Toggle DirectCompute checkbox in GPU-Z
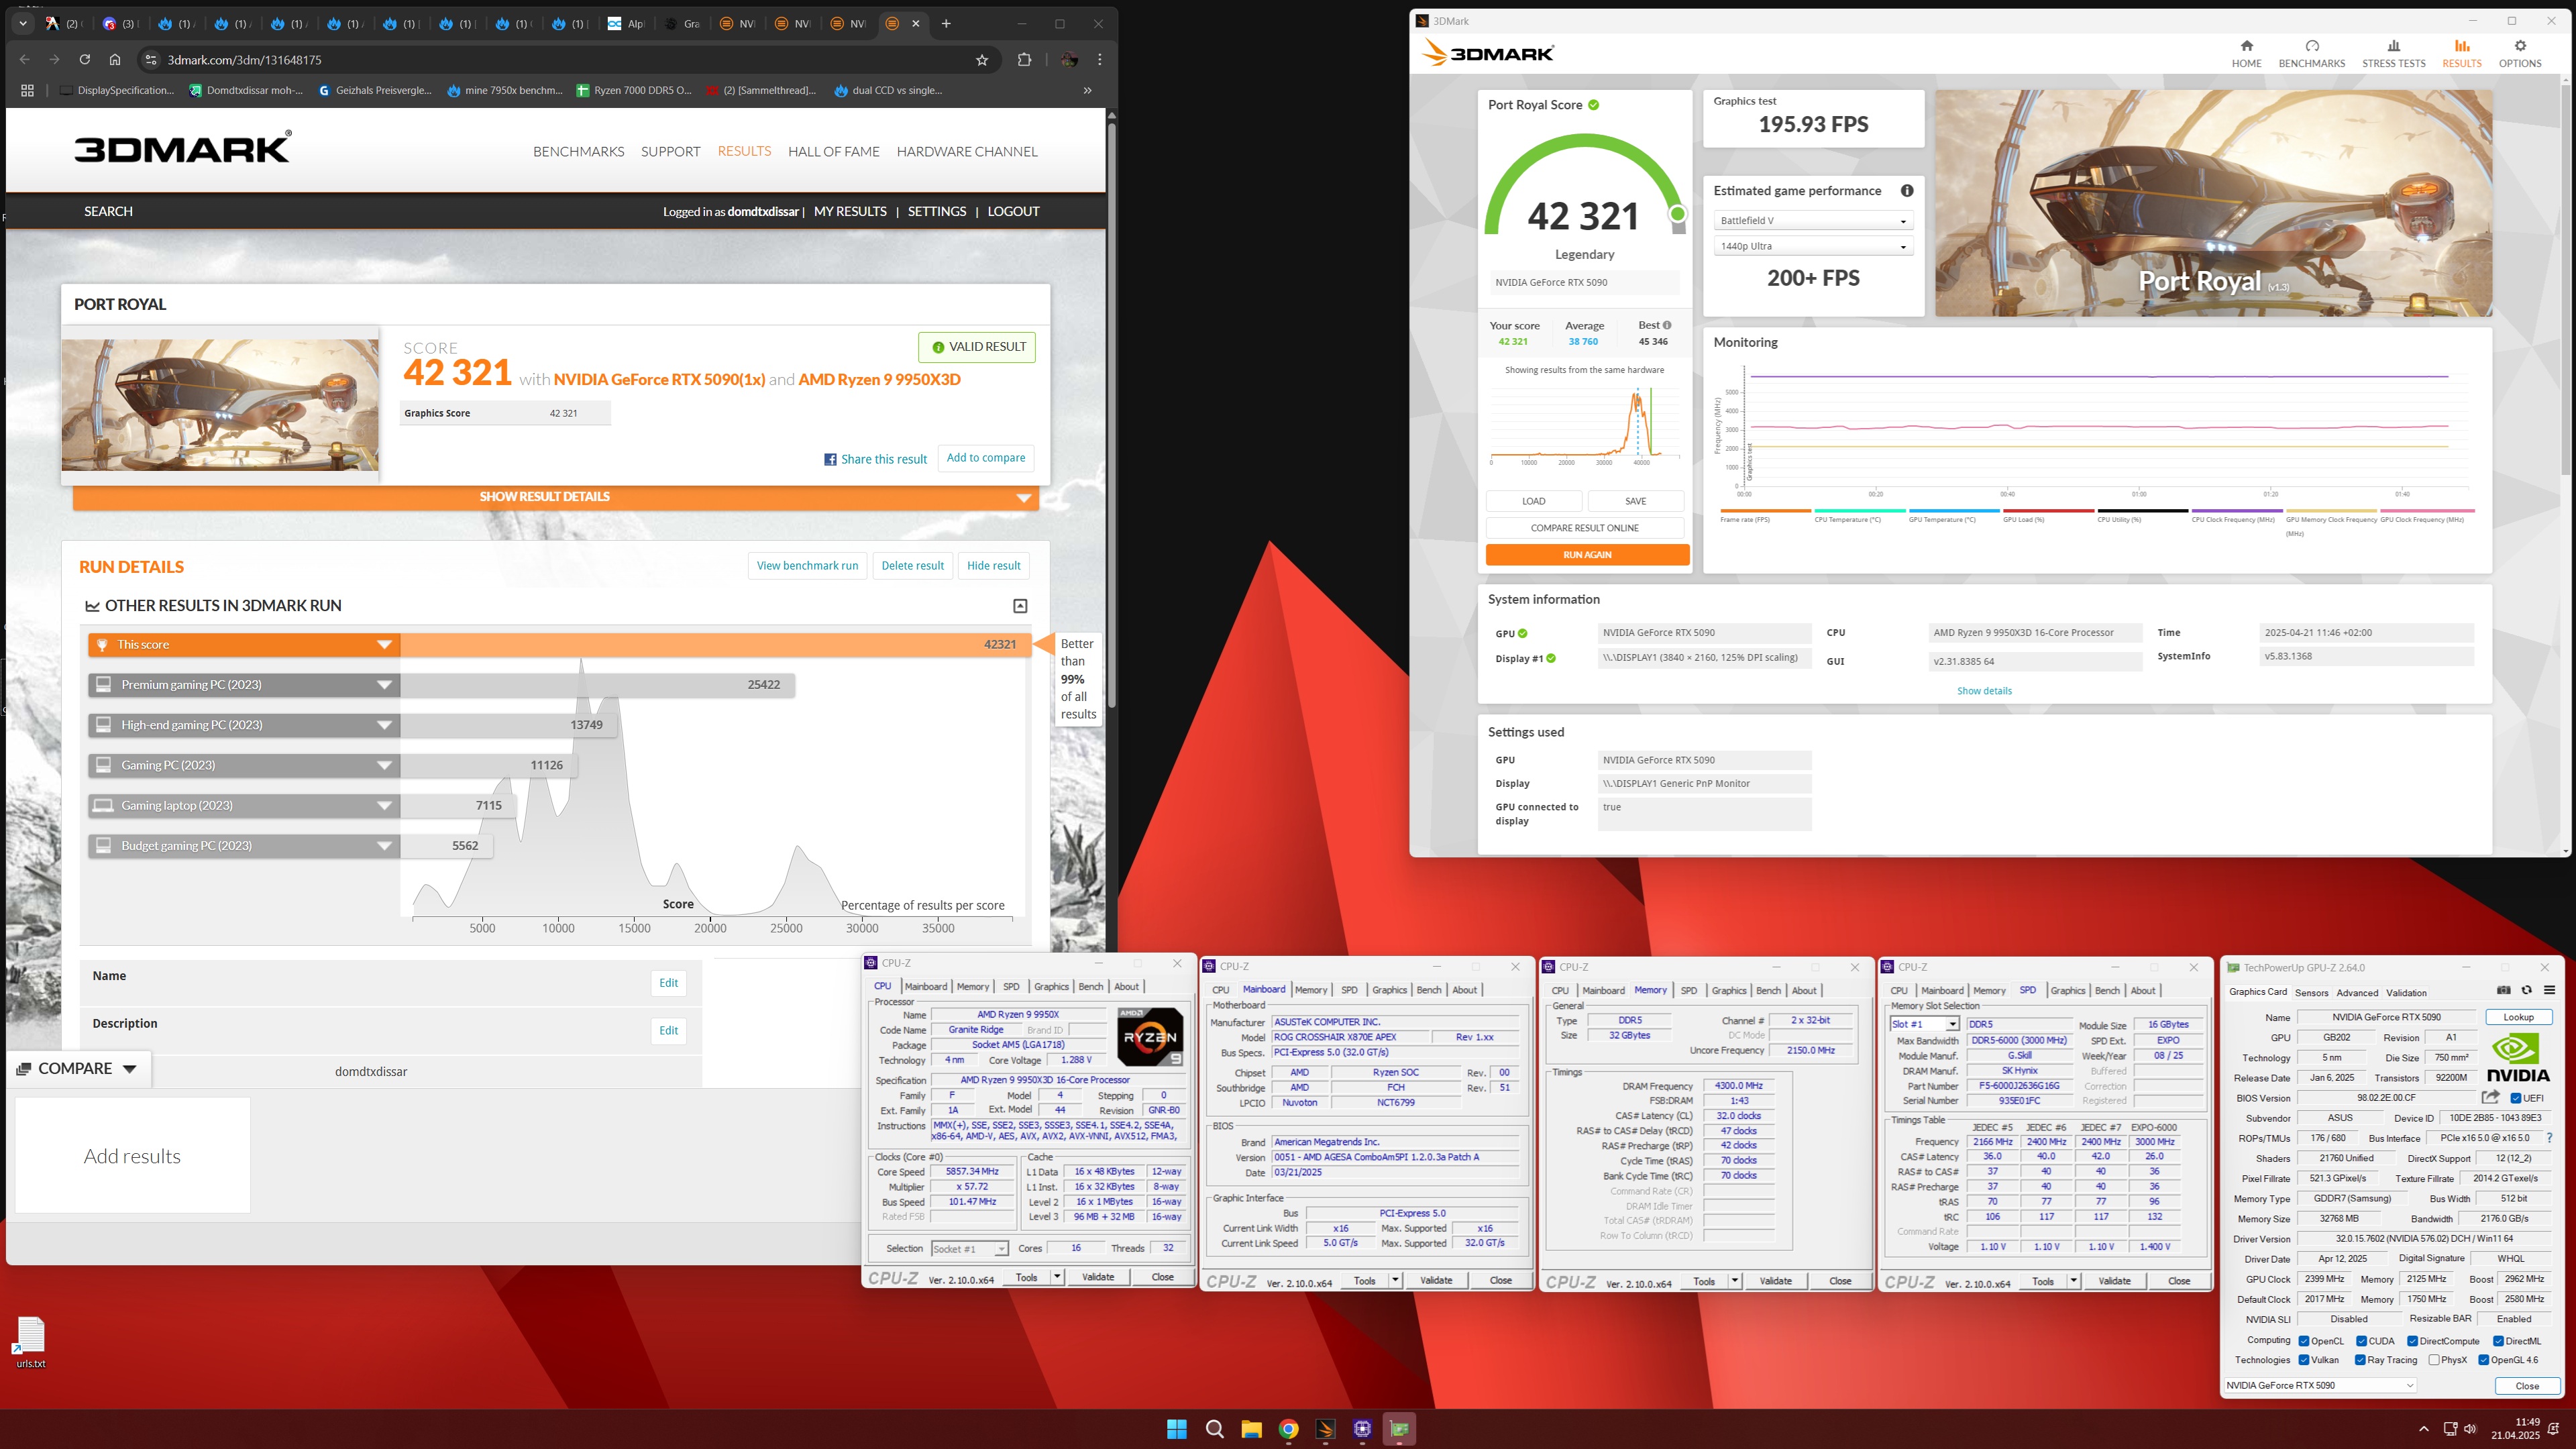2576x1449 pixels. pos(2412,1341)
